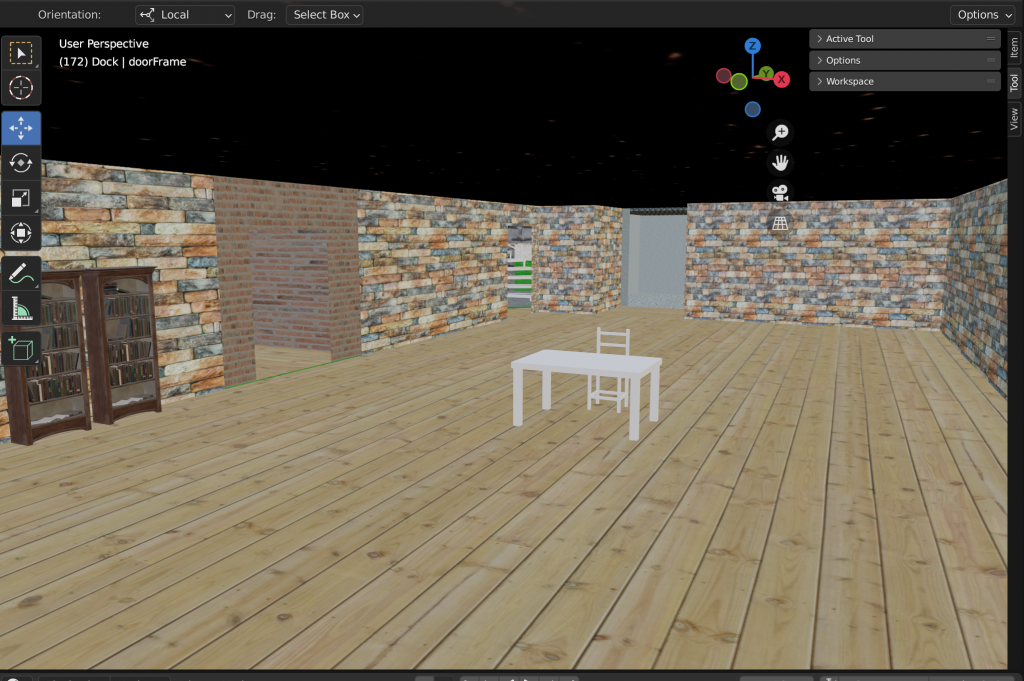Activate the 3D Cursor tool
1024x681 pixels.
point(21,88)
